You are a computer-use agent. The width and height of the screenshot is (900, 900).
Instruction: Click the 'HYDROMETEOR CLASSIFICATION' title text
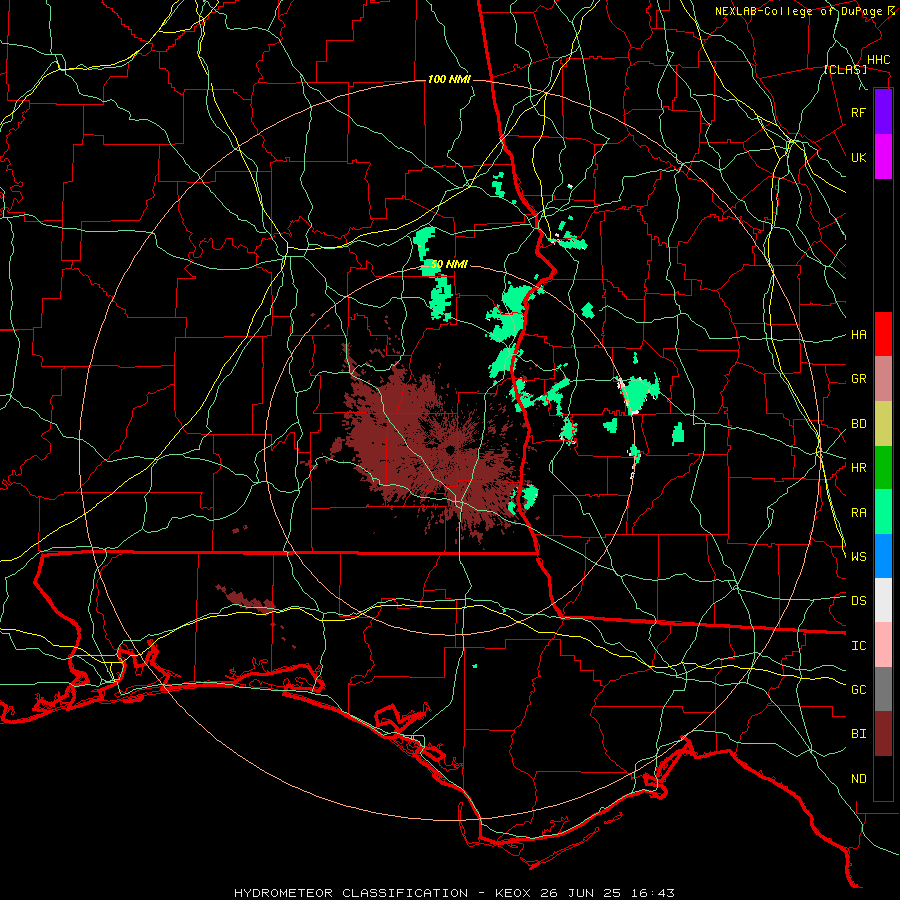click(351, 893)
